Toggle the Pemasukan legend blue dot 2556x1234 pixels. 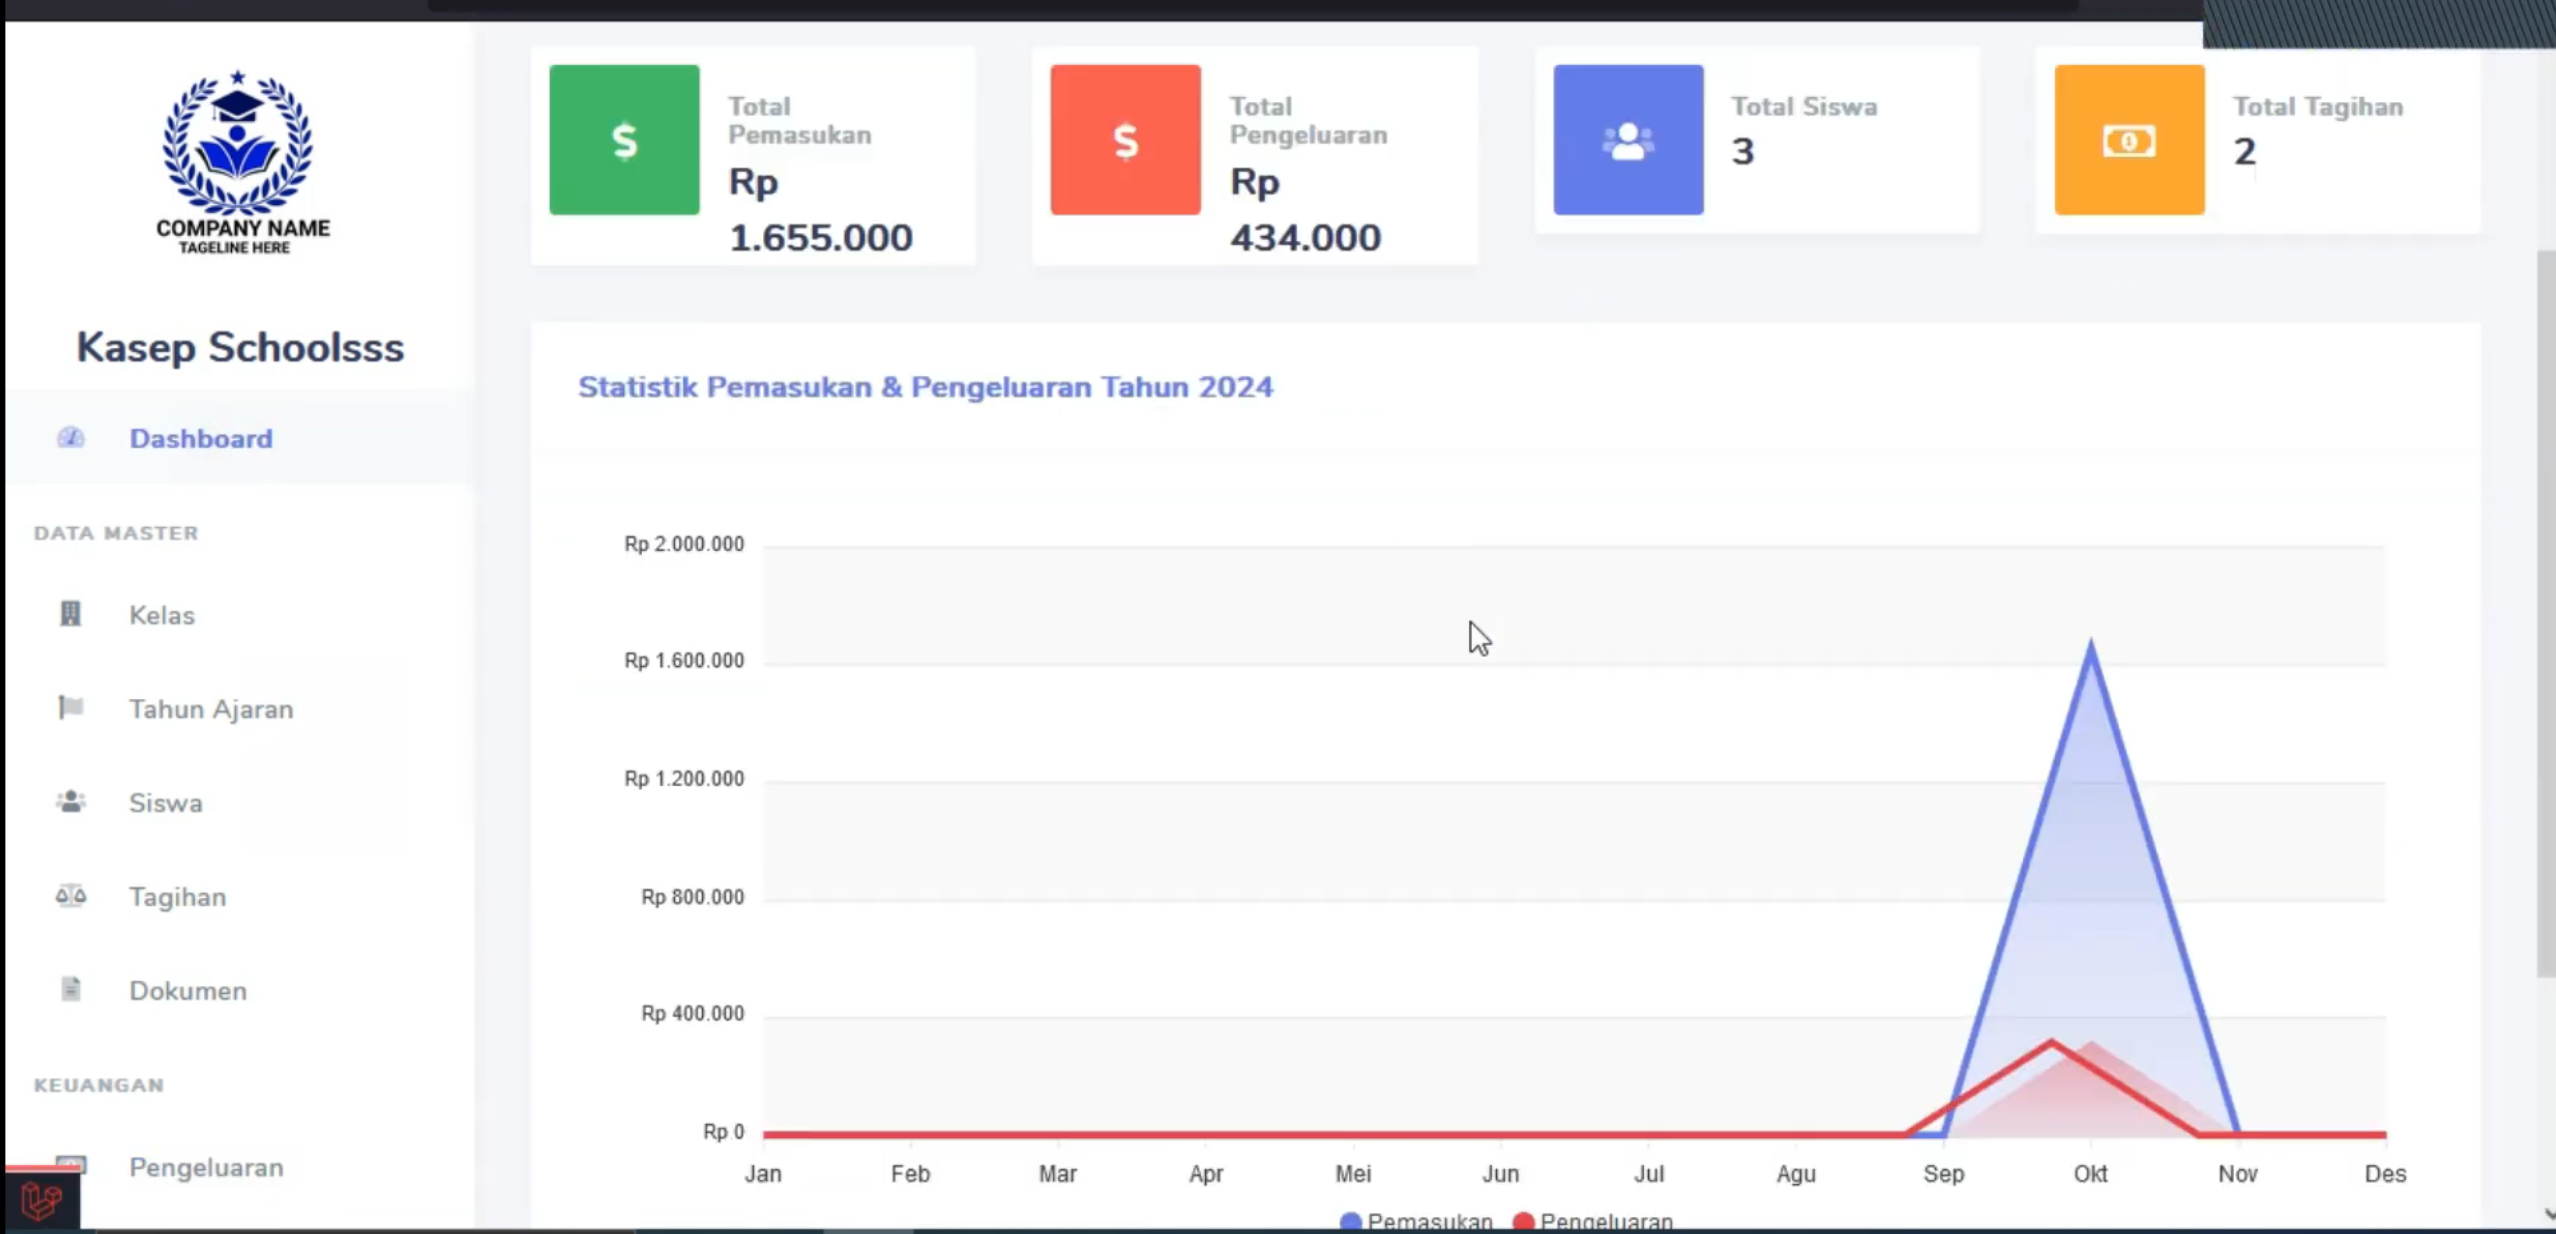[1350, 1222]
